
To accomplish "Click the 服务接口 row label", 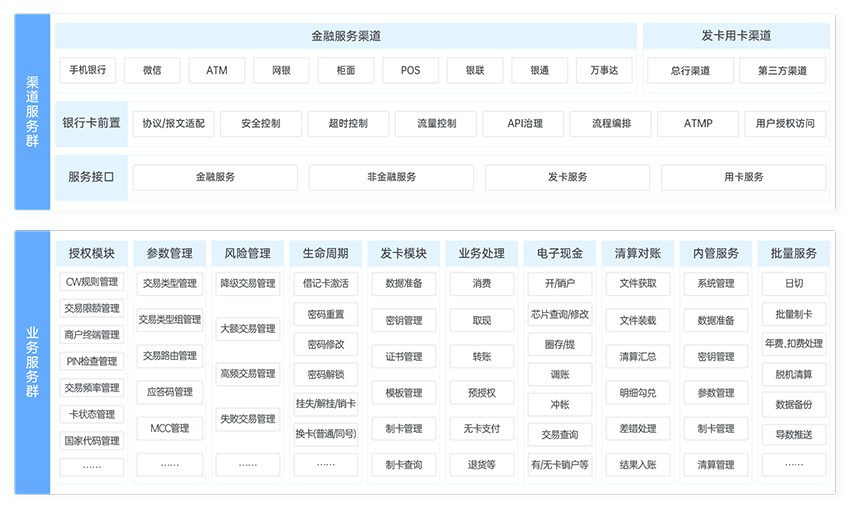I will click(x=91, y=177).
